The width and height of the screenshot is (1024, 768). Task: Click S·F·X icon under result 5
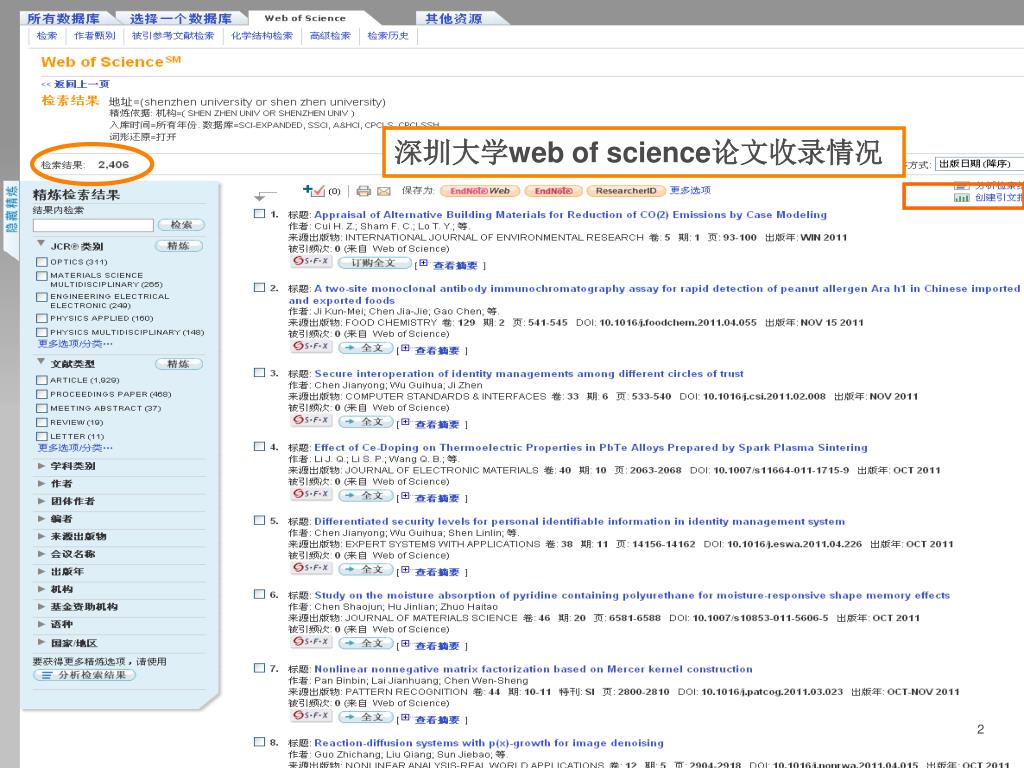click(x=312, y=568)
